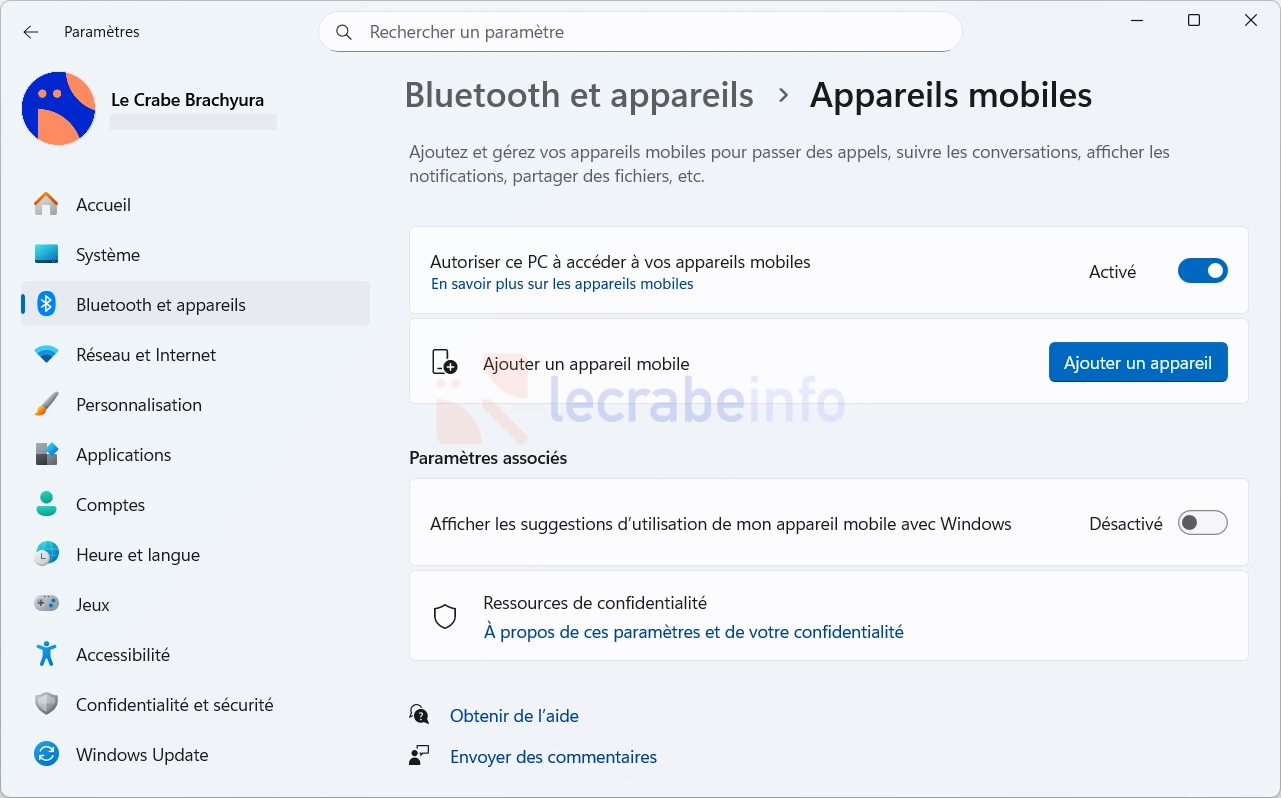Select the Système monitor icon
Viewport: 1281px width, 798px height.
(46, 255)
